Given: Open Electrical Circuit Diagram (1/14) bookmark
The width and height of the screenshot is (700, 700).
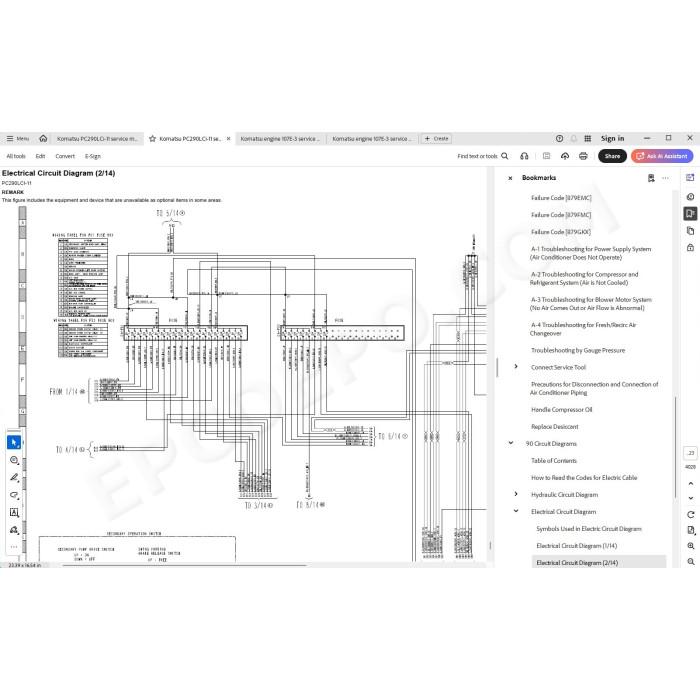Looking at the screenshot, I should tap(576, 546).
